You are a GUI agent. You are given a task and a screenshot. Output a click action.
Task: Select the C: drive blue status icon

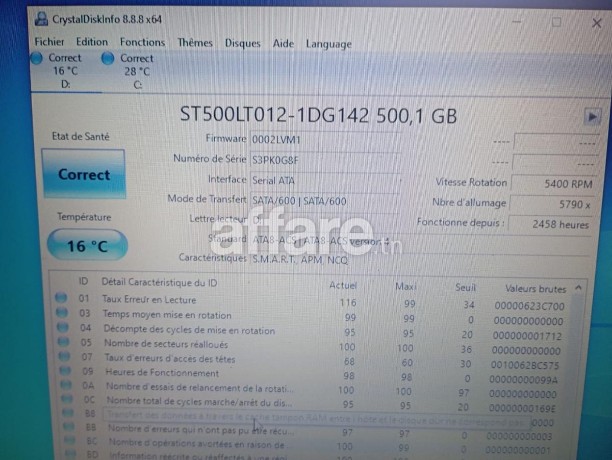110,59
